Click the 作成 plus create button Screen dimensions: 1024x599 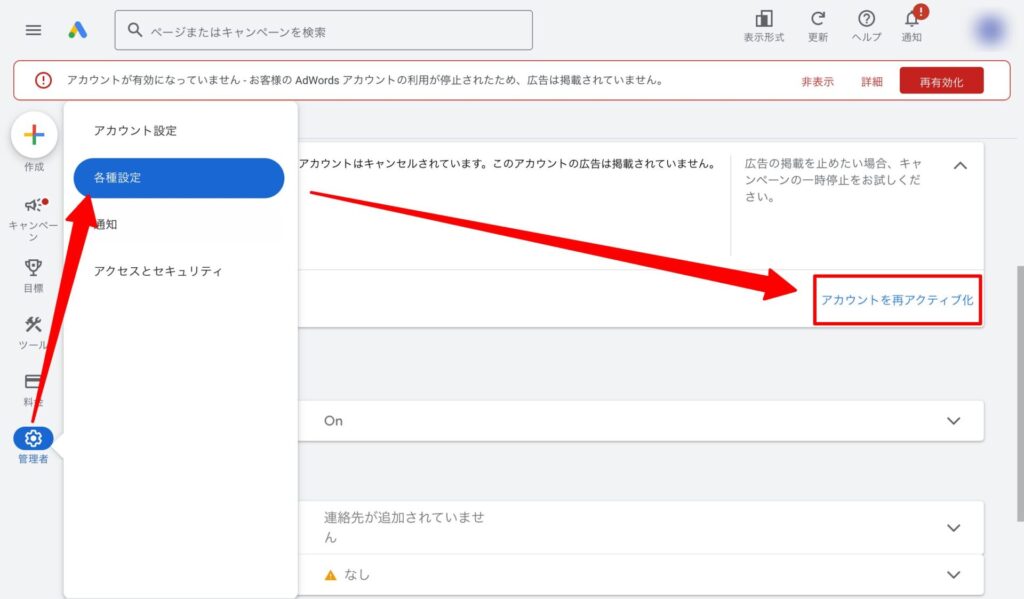click(x=34, y=135)
